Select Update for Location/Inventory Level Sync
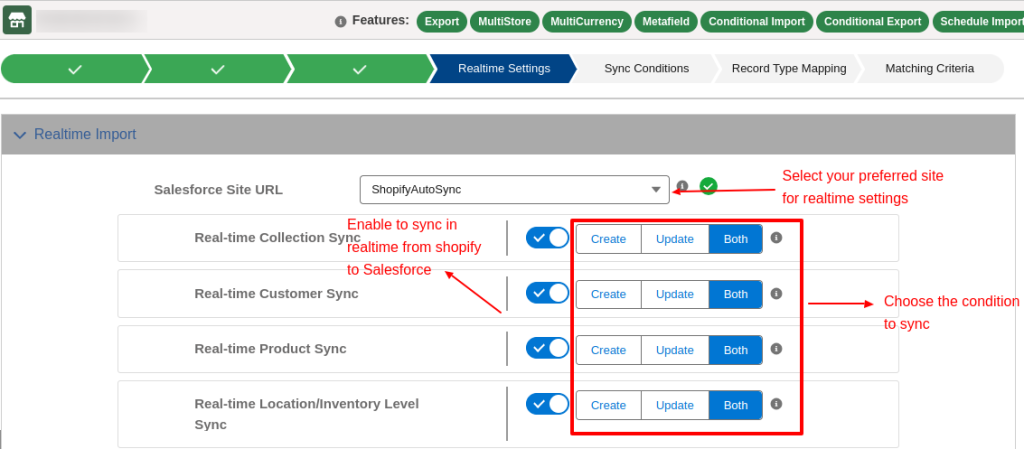The image size is (1024, 449). 675,405
